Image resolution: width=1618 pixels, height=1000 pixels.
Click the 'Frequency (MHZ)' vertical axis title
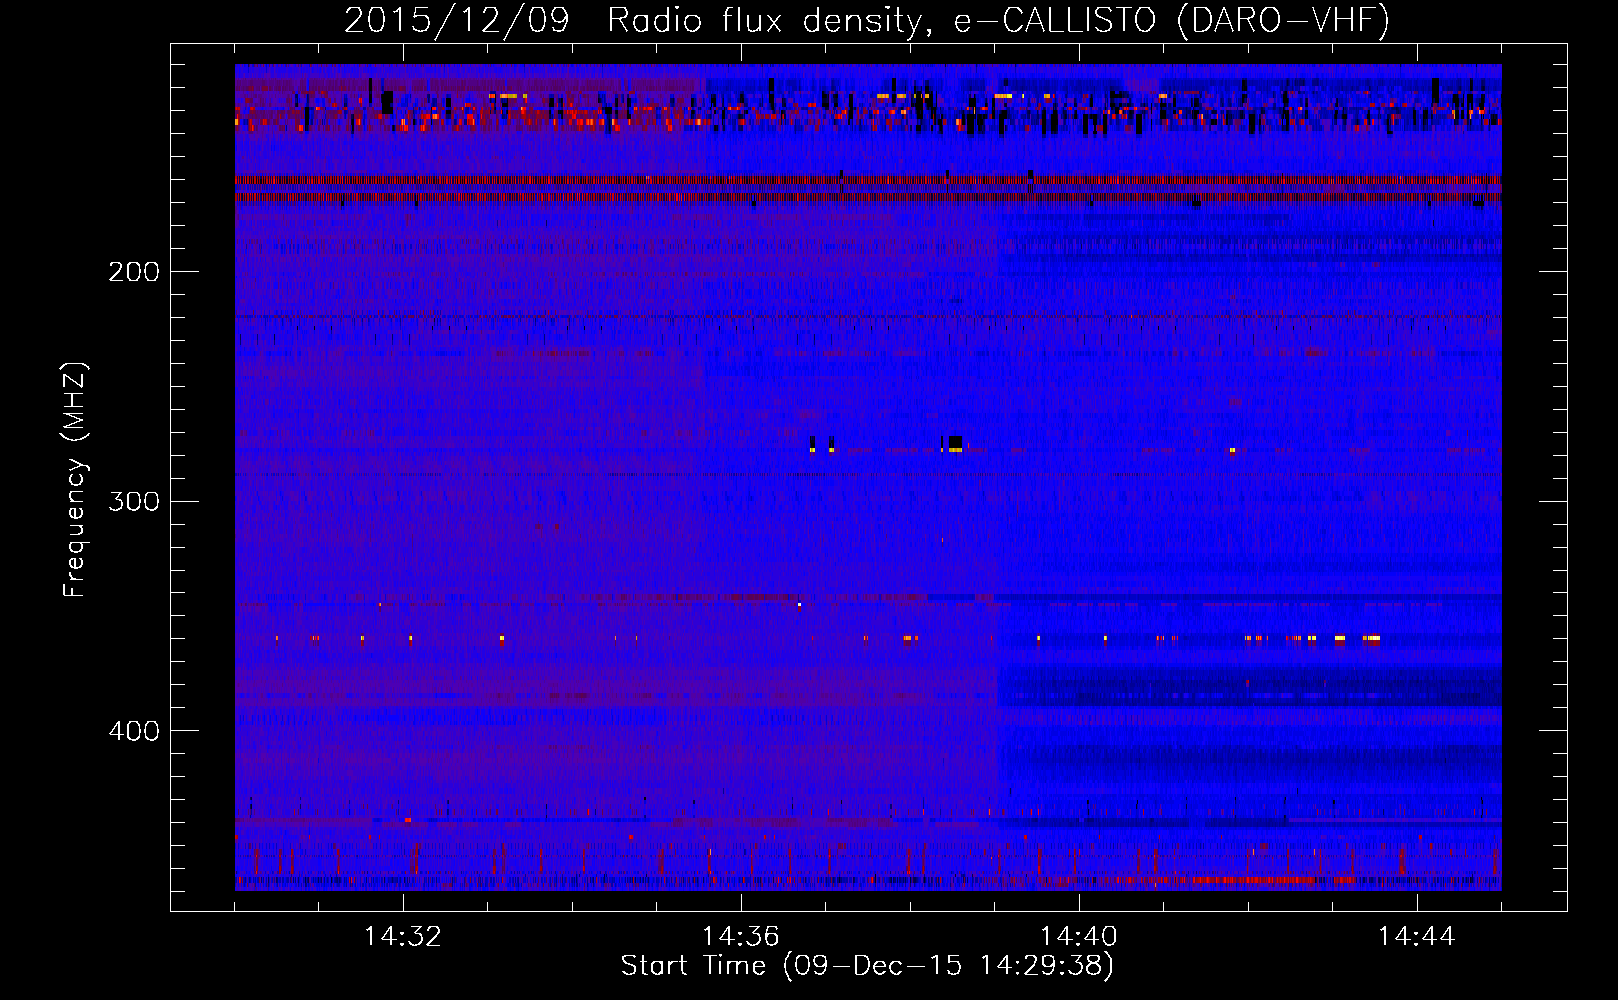pyautogui.click(x=75, y=479)
